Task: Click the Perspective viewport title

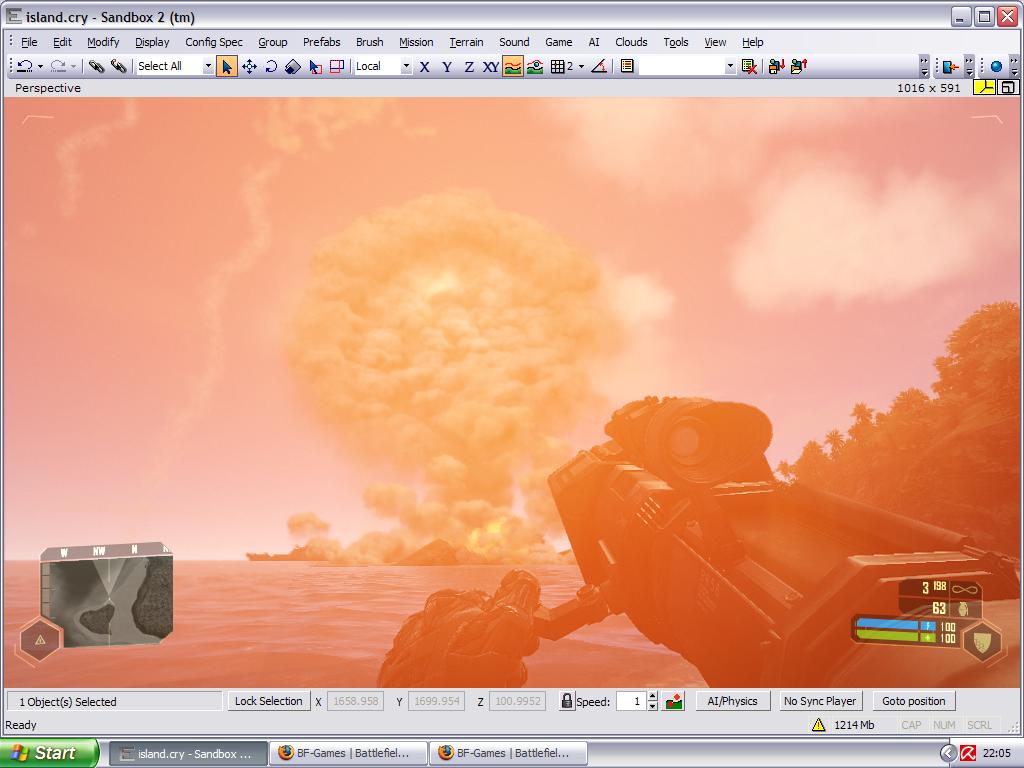Action: point(48,88)
